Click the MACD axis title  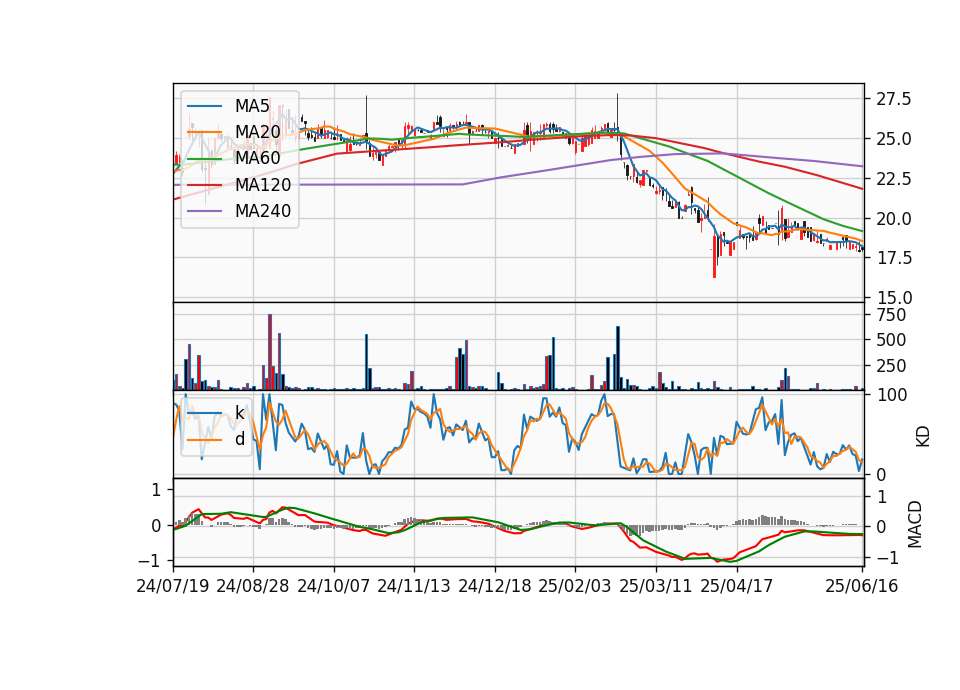[915, 524]
